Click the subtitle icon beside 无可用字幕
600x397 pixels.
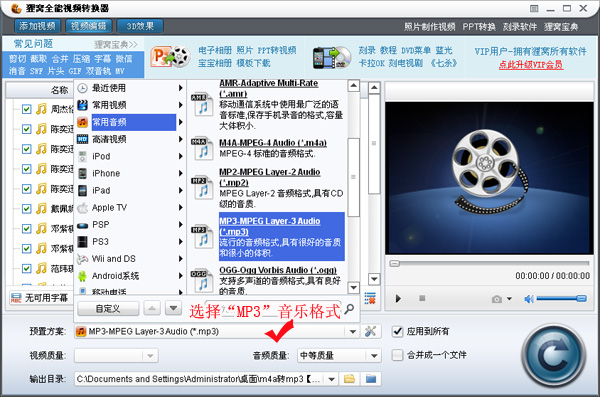[16, 298]
